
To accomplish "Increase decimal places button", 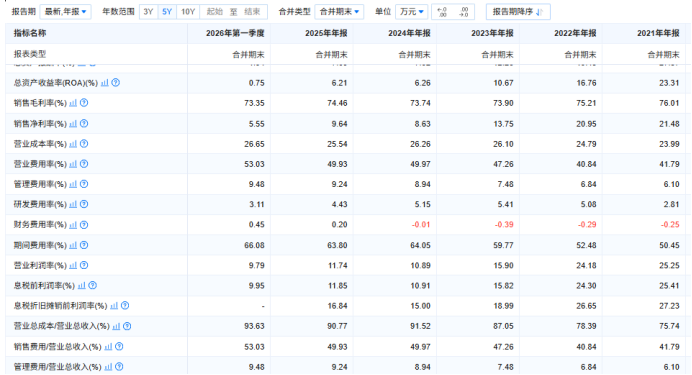I will tap(442, 12).
